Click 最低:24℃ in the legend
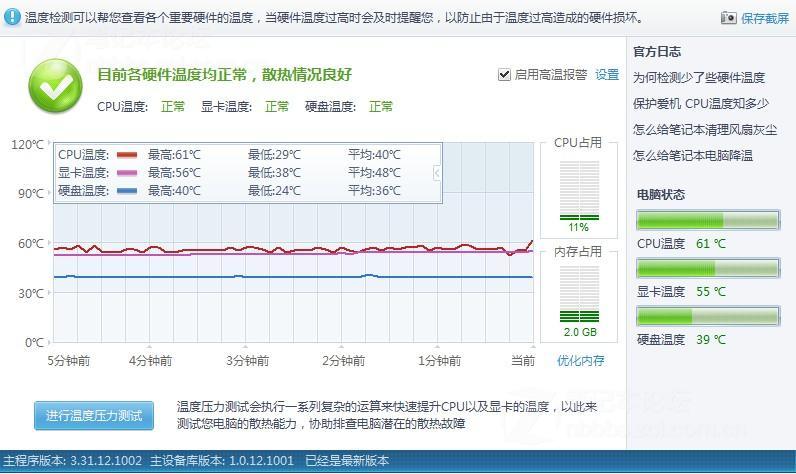The width and height of the screenshot is (796, 474). click(274, 191)
